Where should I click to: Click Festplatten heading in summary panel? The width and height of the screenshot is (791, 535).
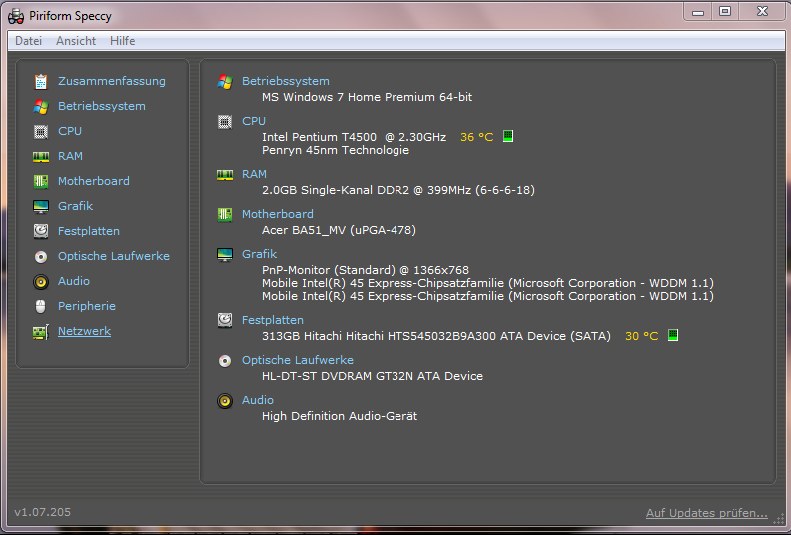point(272,320)
